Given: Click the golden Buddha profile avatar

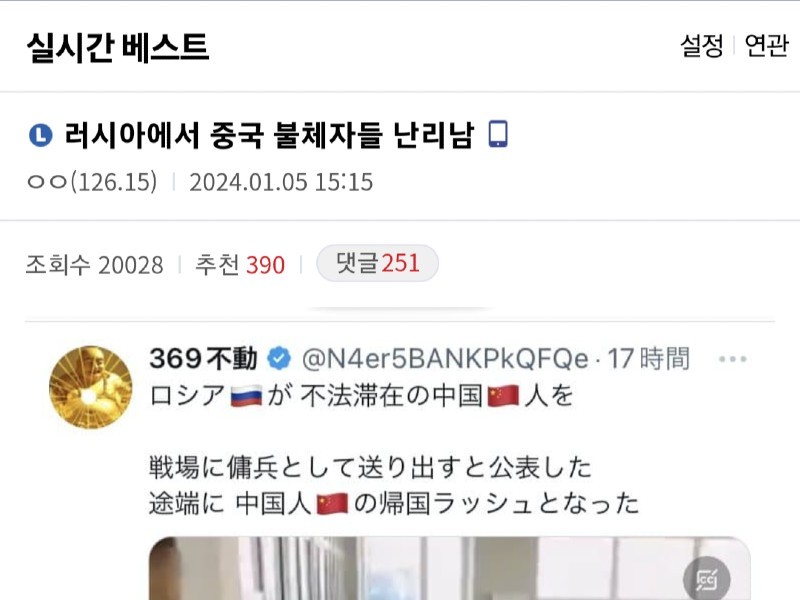Looking at the screenshot, I should (90, 387).
